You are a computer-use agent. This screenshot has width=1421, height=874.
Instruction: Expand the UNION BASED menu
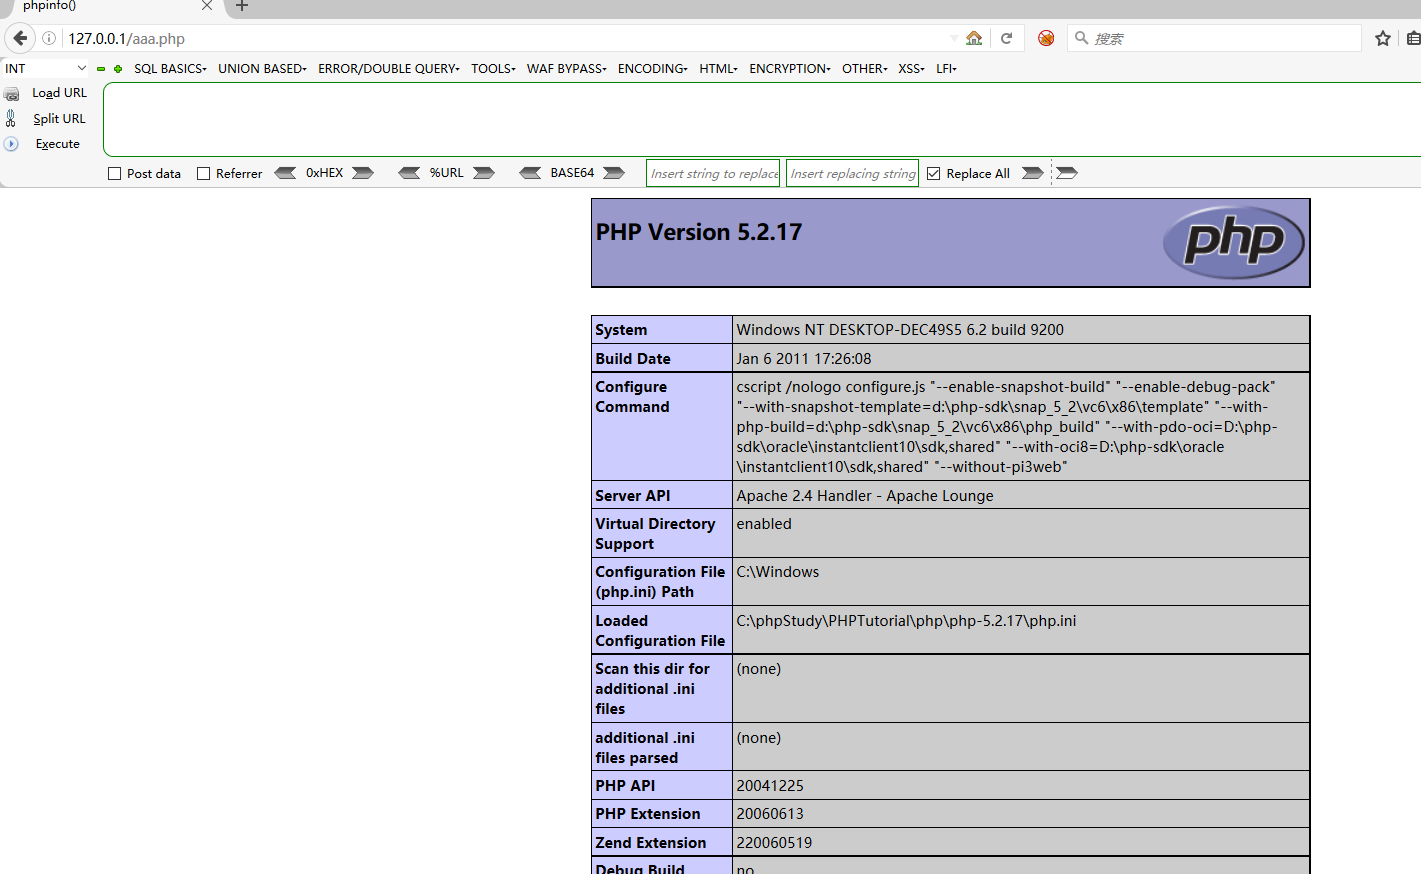click(262, 69)
